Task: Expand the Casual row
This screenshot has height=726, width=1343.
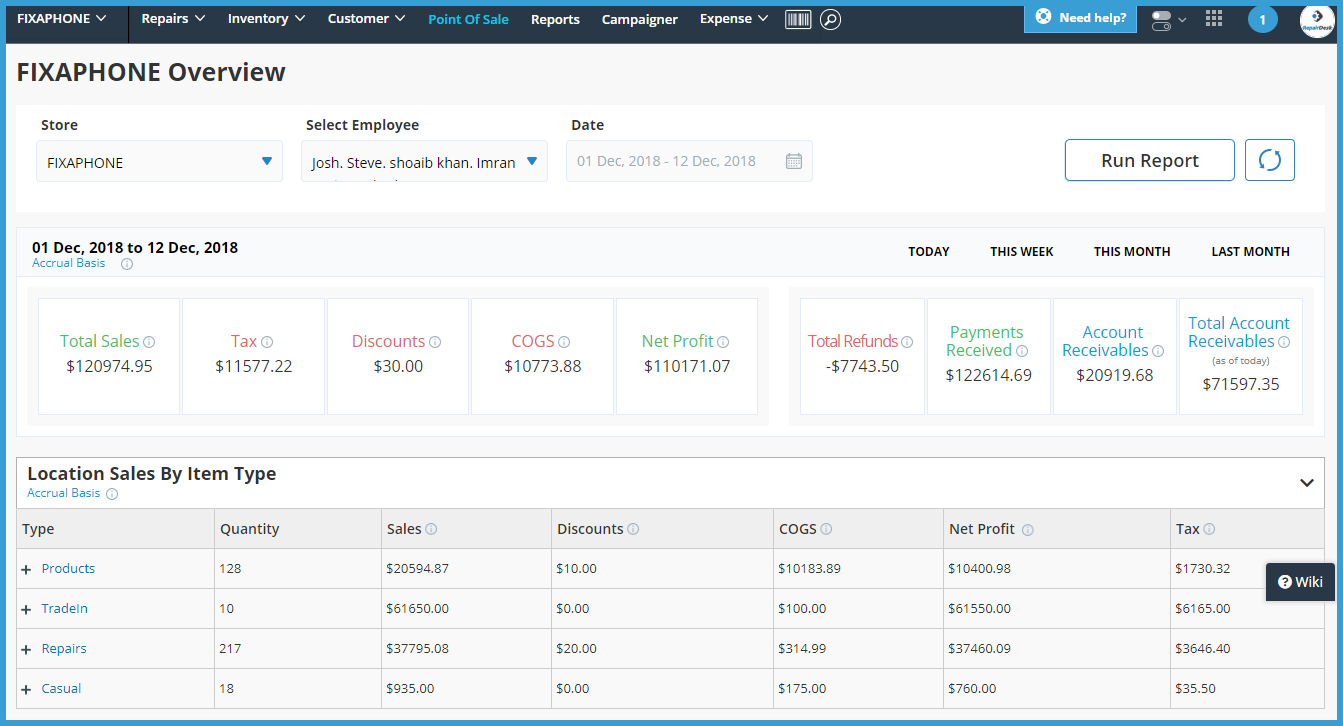Action: coord(27,689)
